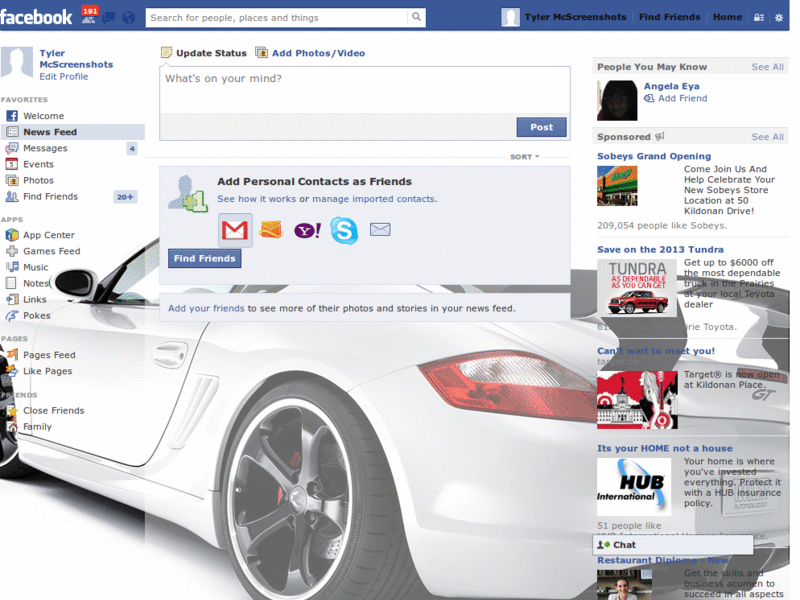Open account settings gear icon
This screenshot has width=800, height=600.
[779, 17]
